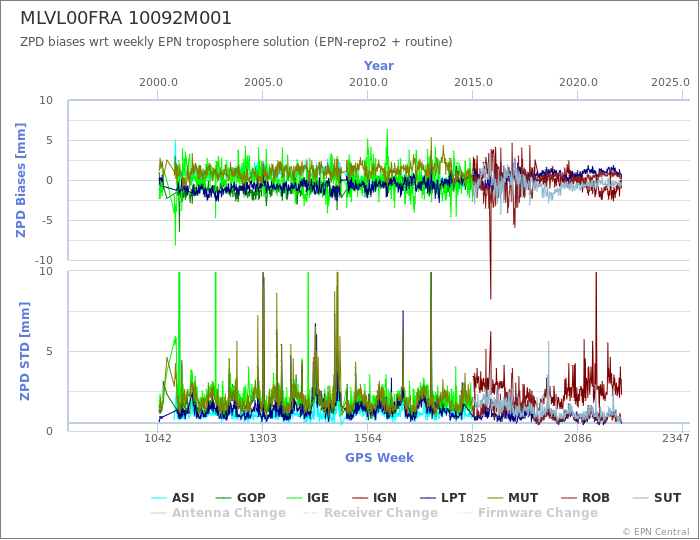Image resolution: width=700 pixels, height=540 pixels.
Task: Toggle the IGN series legend entry
Action: pyautogui.click(x=374, y=498)
